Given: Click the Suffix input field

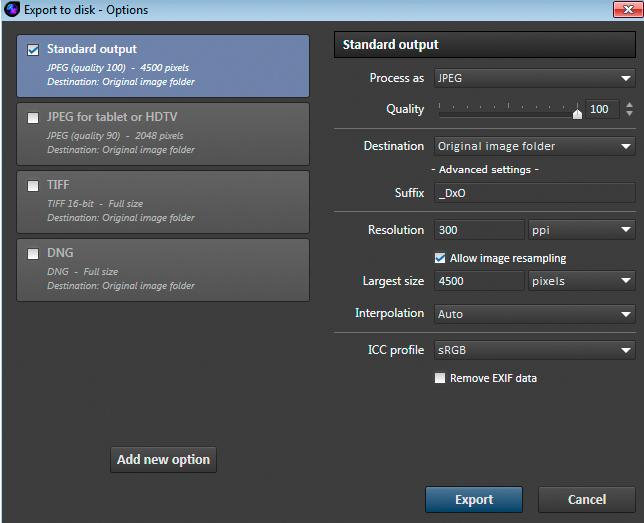Looking at the screenshot, I should click(534, 193).
